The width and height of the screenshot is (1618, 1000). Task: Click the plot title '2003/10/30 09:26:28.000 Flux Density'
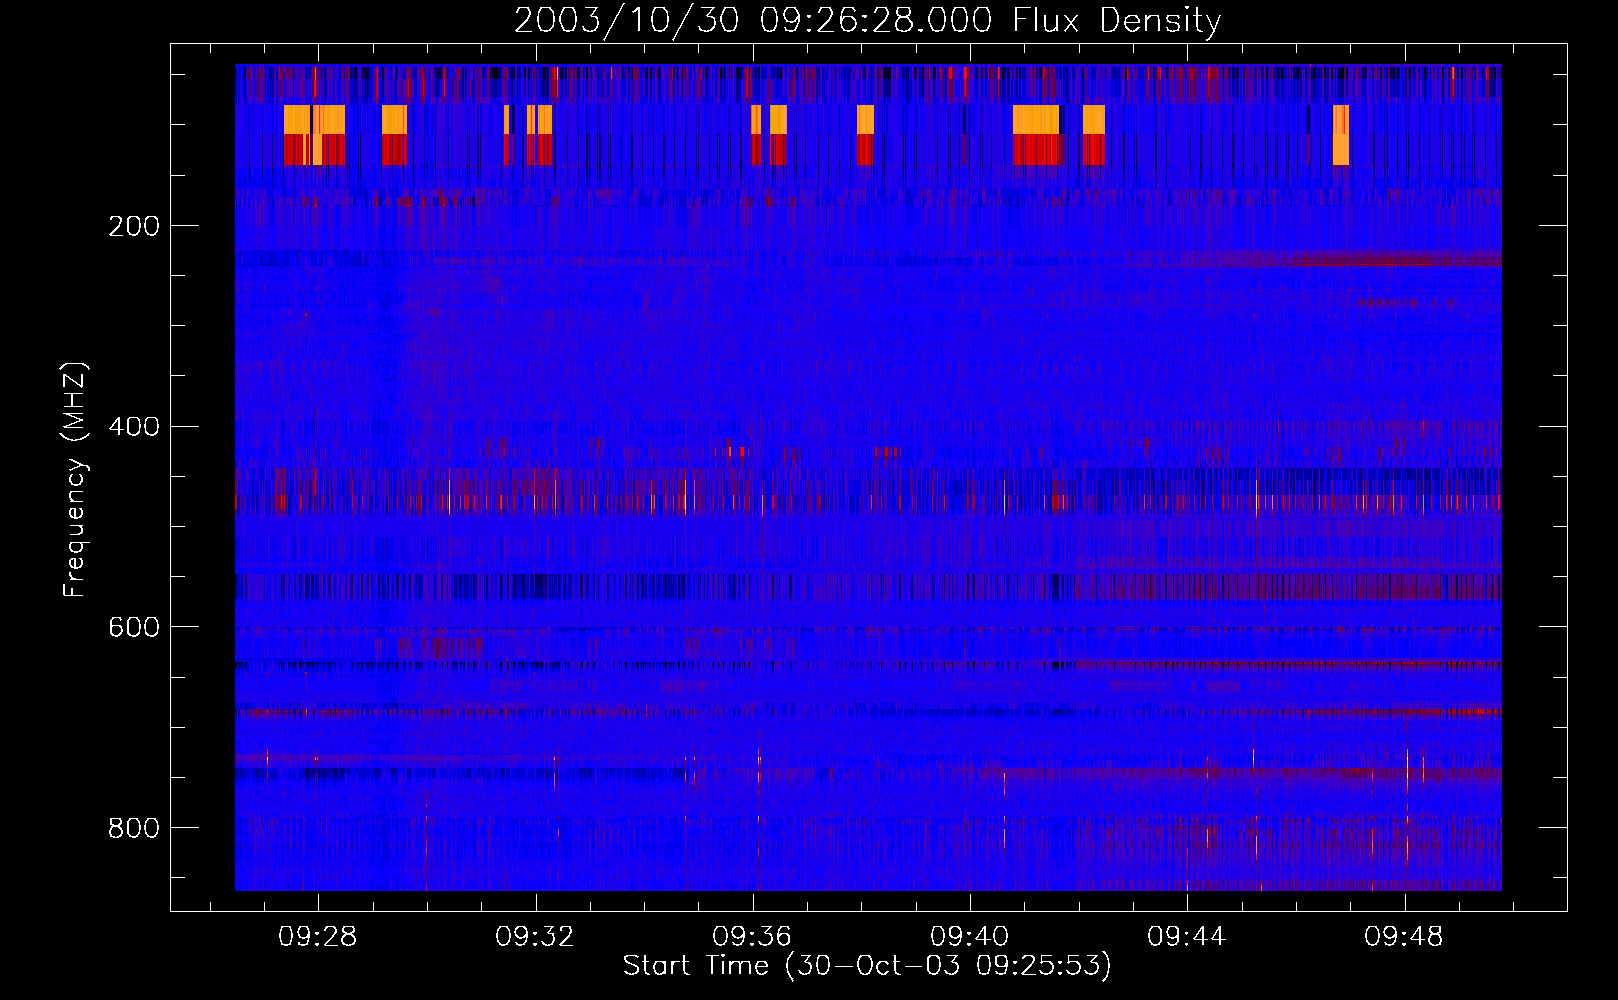point(867,20)
